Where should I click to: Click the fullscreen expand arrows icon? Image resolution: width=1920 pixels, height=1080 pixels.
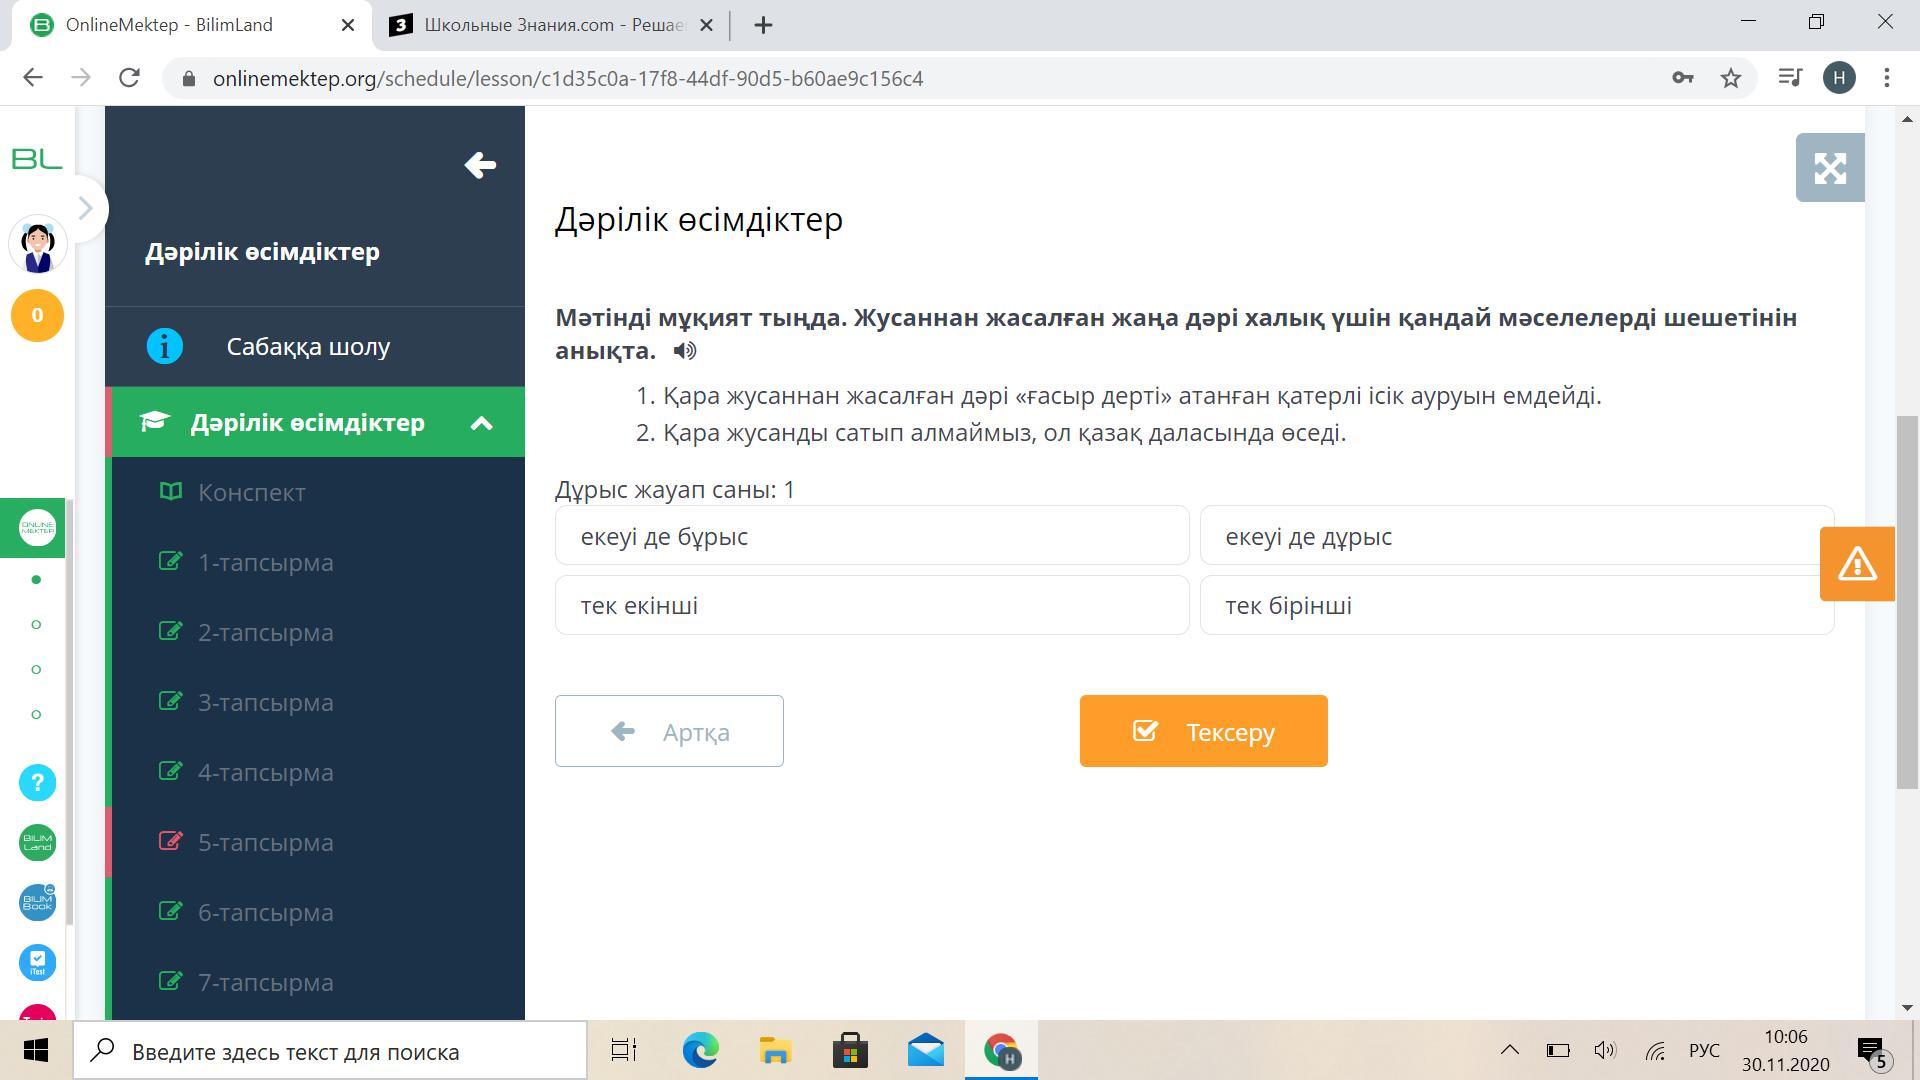coord(1829,168)
